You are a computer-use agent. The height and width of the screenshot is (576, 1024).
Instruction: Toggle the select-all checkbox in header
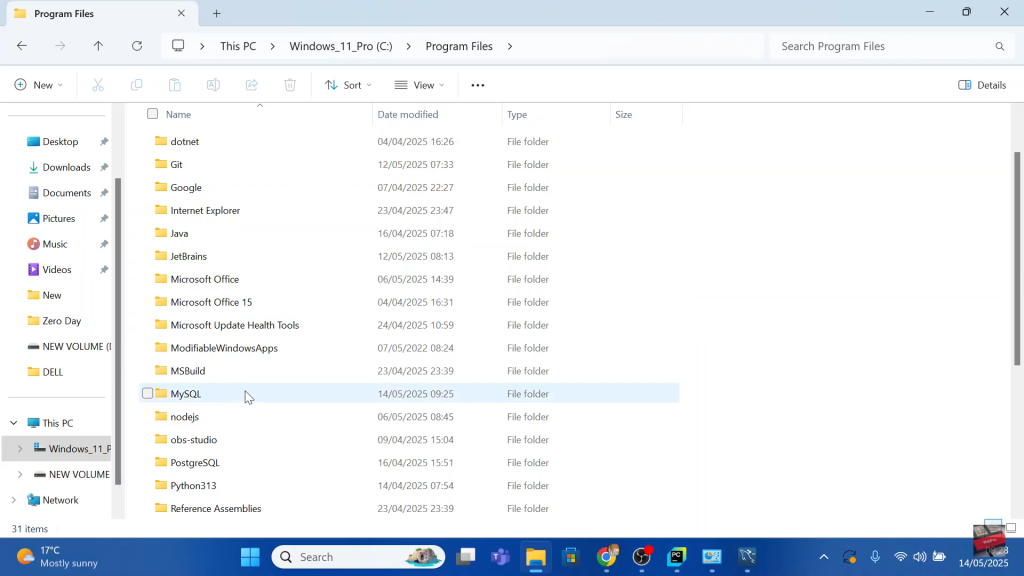(x=152, y=114)
